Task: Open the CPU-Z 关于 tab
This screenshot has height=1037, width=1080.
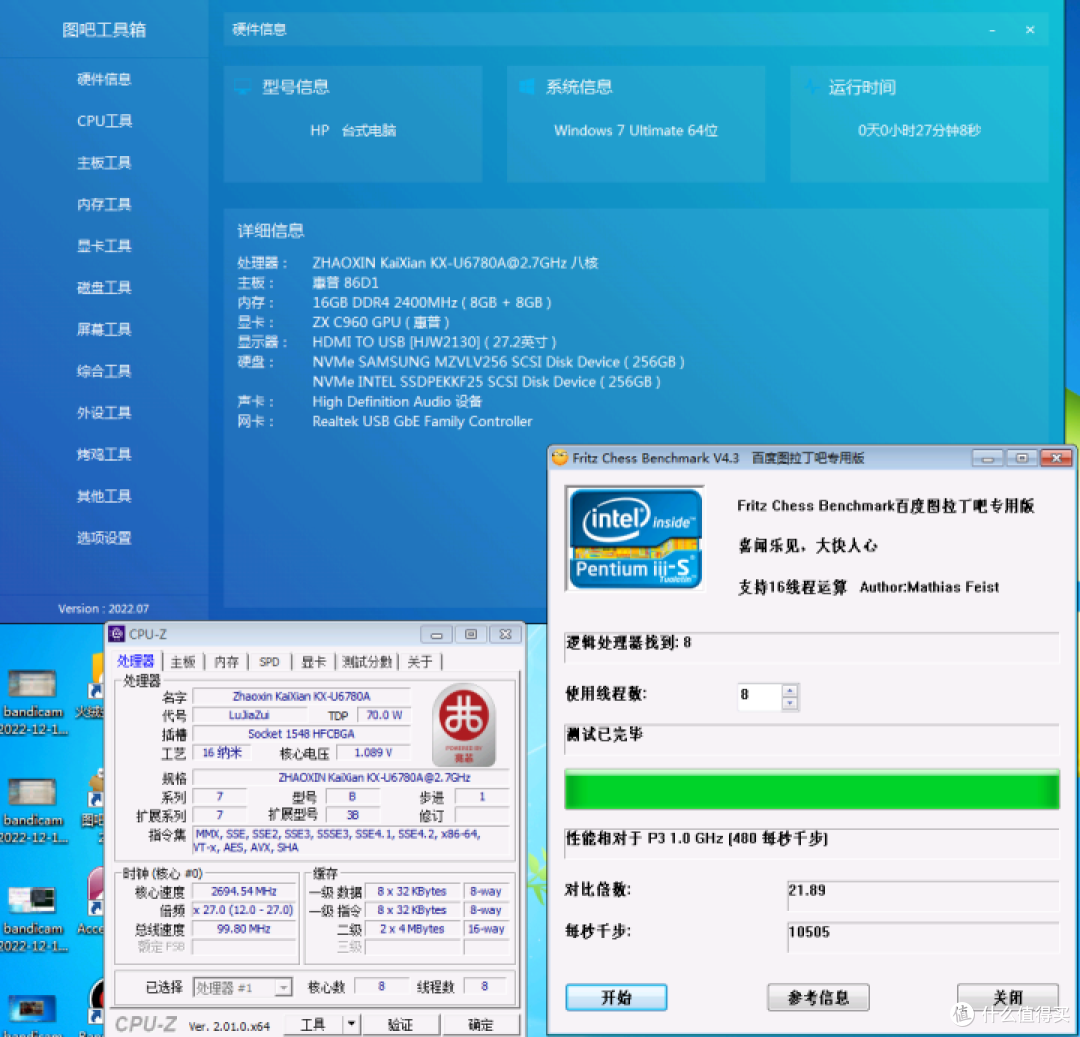Action: (419, 662)
